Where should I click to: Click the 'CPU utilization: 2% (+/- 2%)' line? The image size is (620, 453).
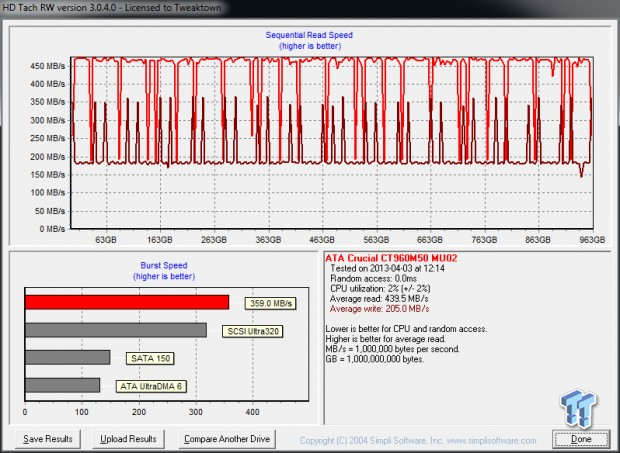(380, 289)
